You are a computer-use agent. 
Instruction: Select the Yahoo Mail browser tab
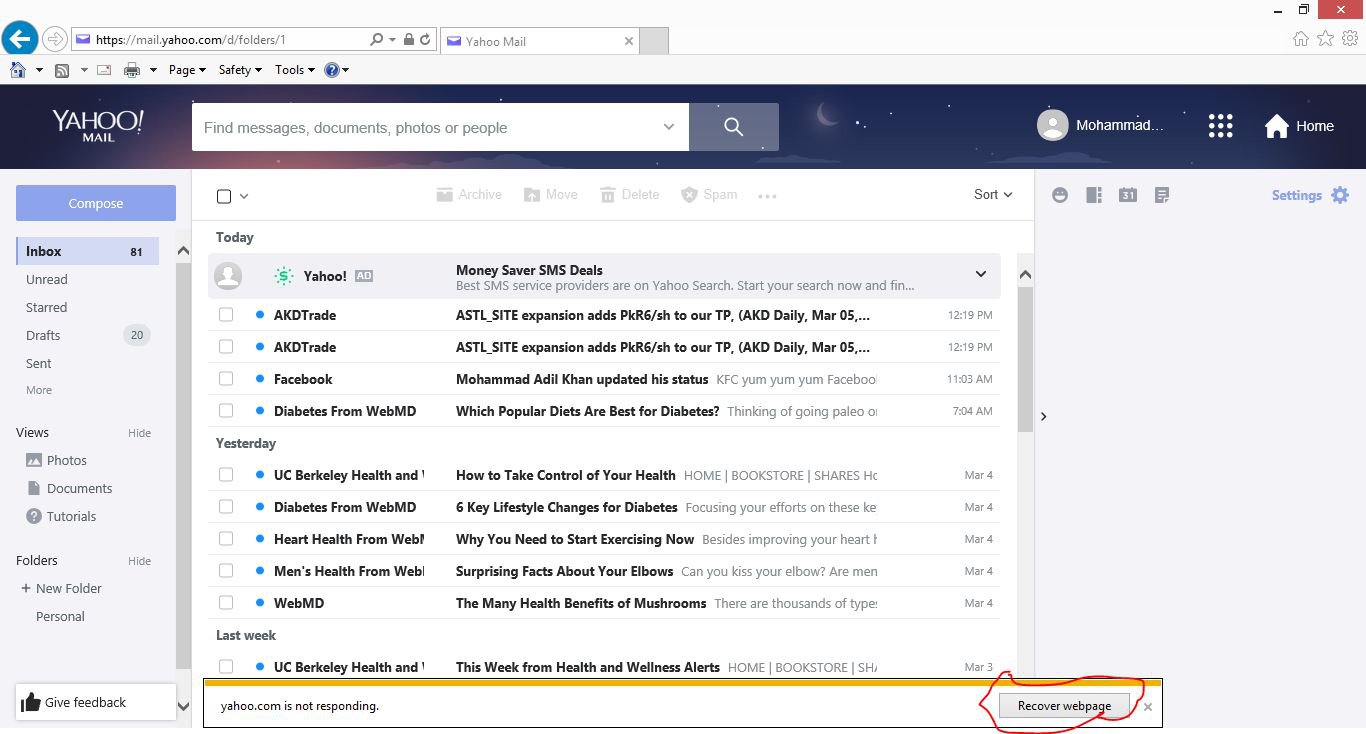point(540,41)
